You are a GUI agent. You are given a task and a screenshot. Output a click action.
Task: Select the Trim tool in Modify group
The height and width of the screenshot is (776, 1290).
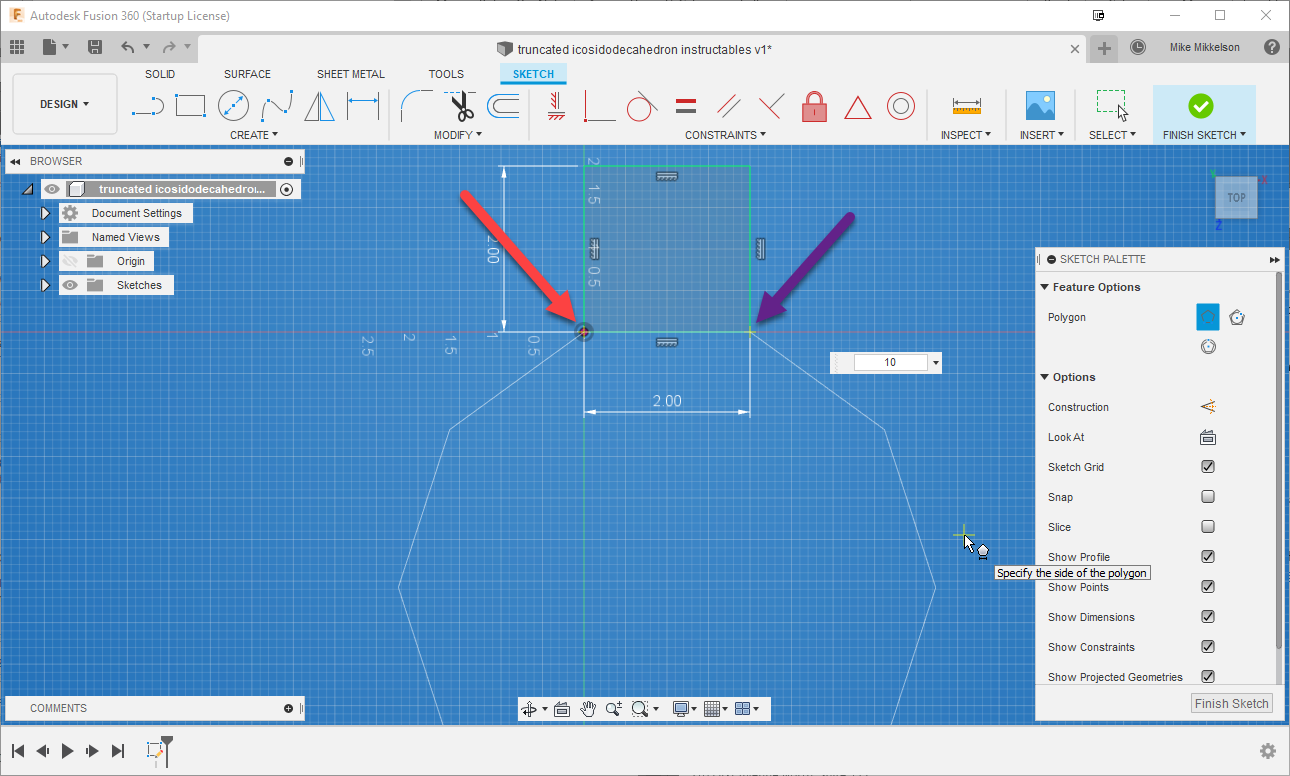coord(462,105)
